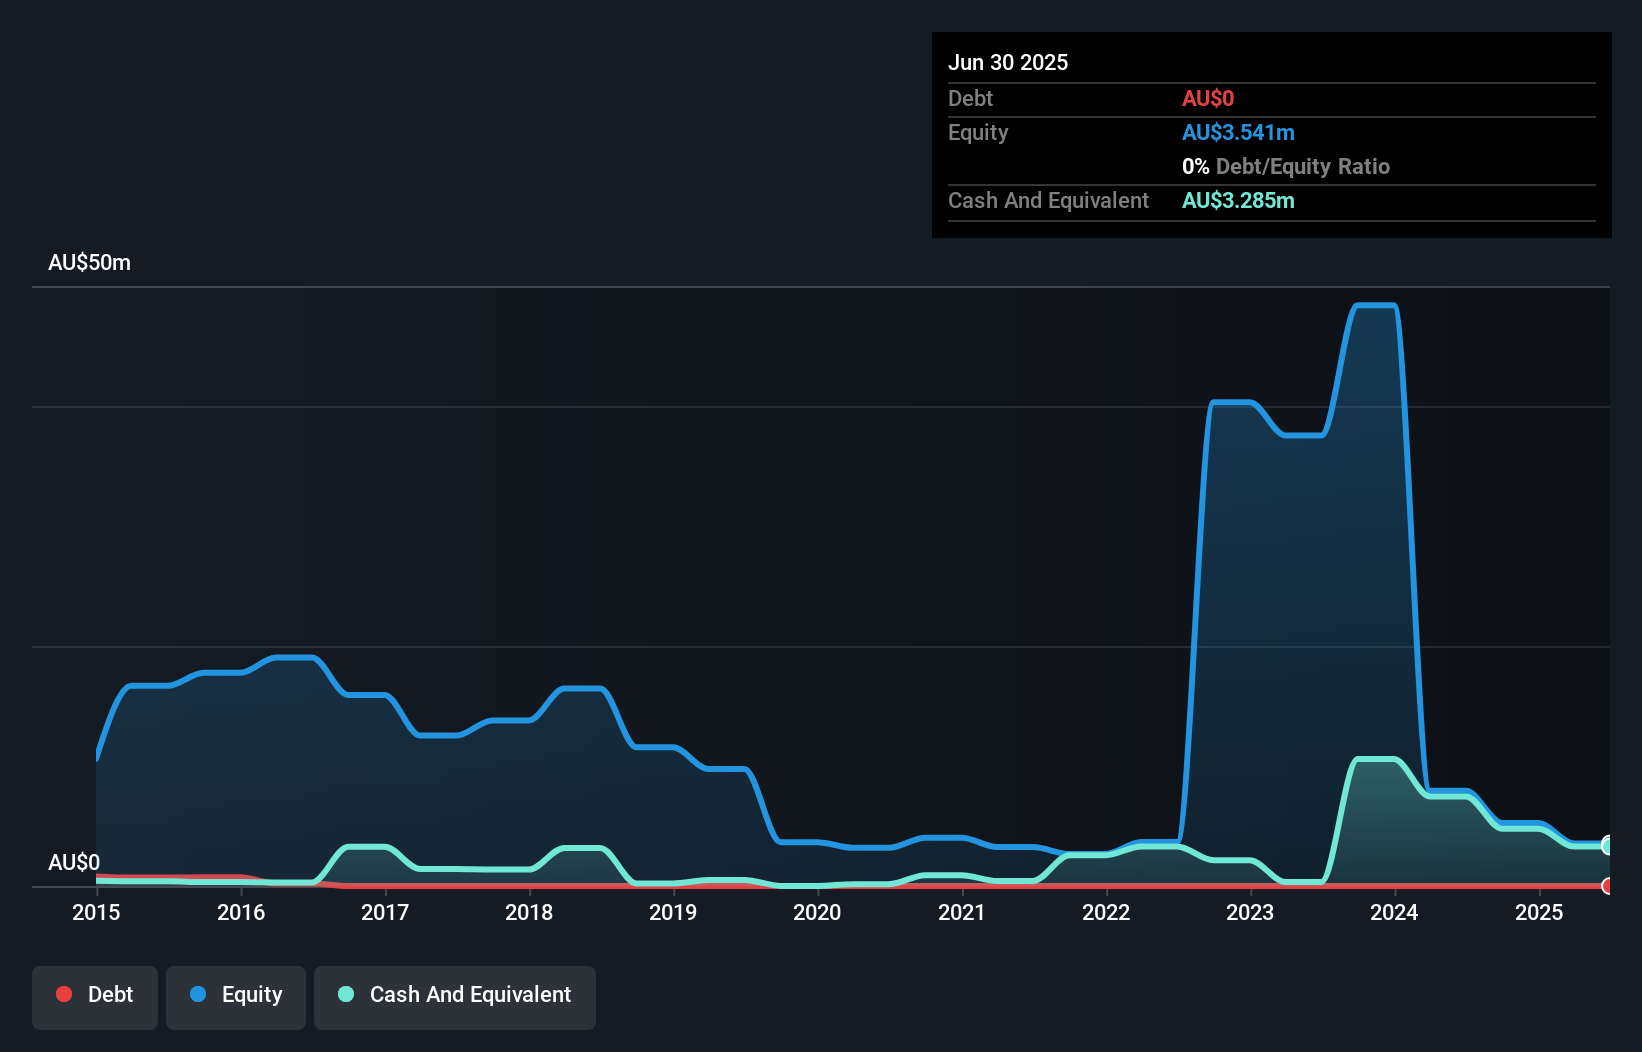
Task: Click the Jun 30 2025 tooltip date
Action: click(x=1008, y=62)
